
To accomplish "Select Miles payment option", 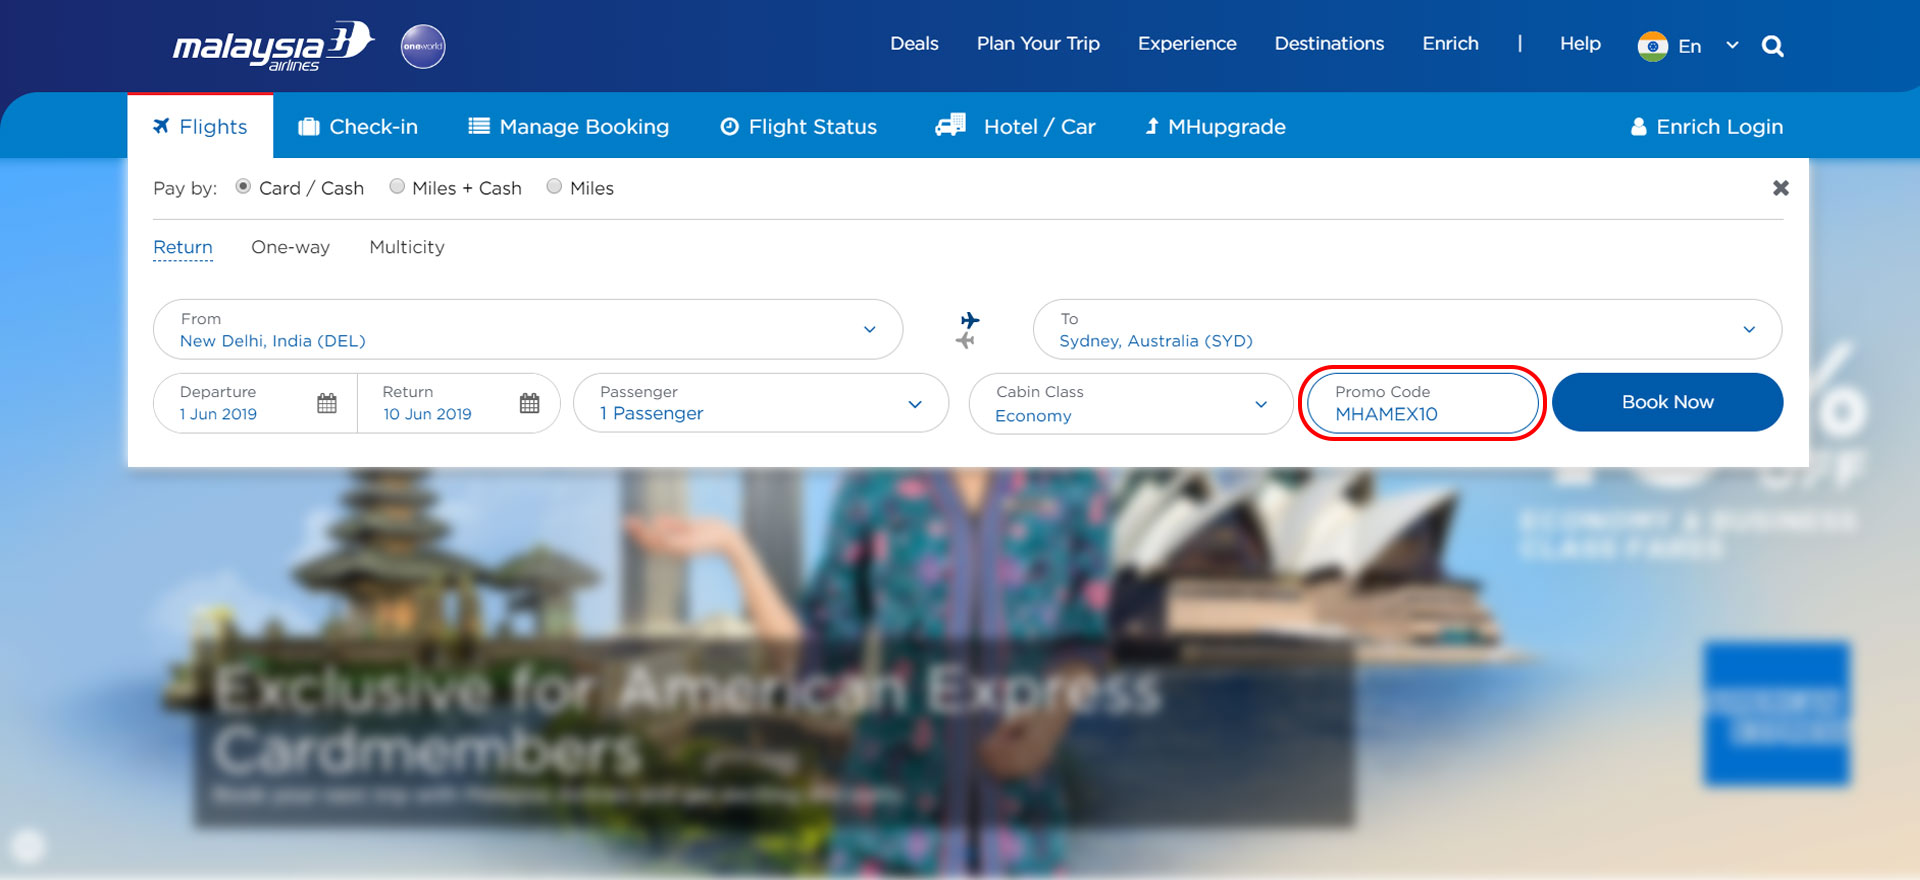I will pos(554,187).
